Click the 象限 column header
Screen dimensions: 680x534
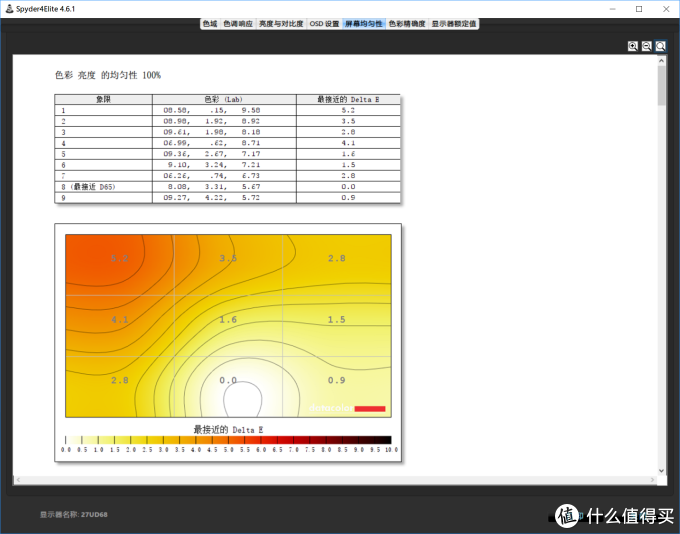pyautogui.click(x=103, y=99)
